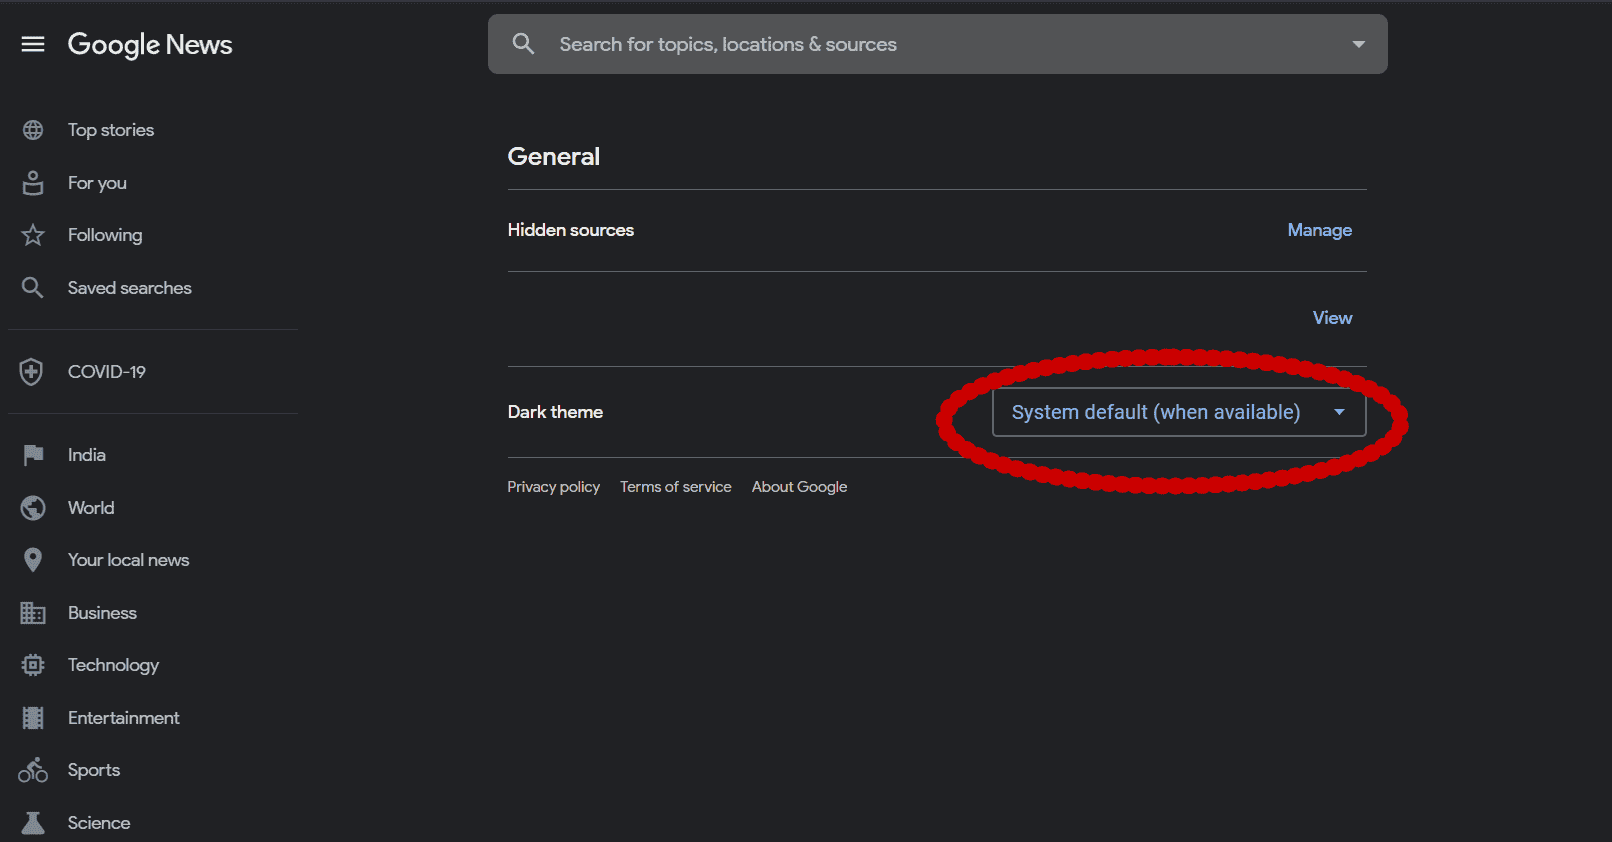Image resolution: width=1612 pixels, height=842 pixels.
Task: Go to For you section
Action: [x=97, y=183]
